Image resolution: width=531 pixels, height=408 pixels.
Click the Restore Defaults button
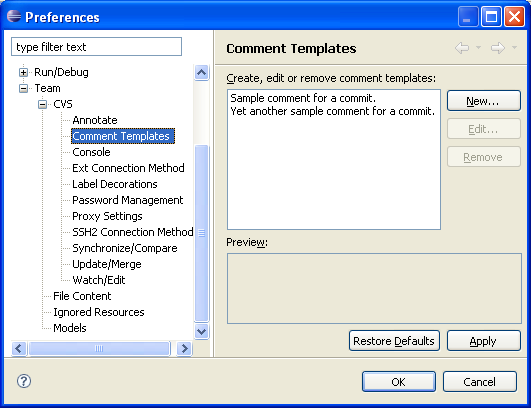point(394,341)
